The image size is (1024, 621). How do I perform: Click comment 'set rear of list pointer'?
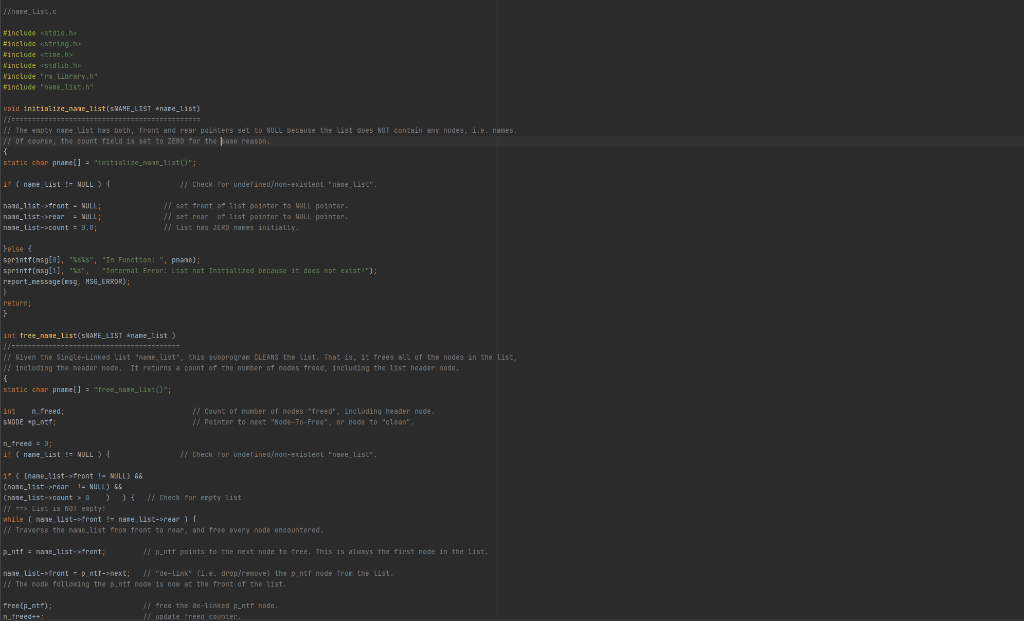[256, 217]
